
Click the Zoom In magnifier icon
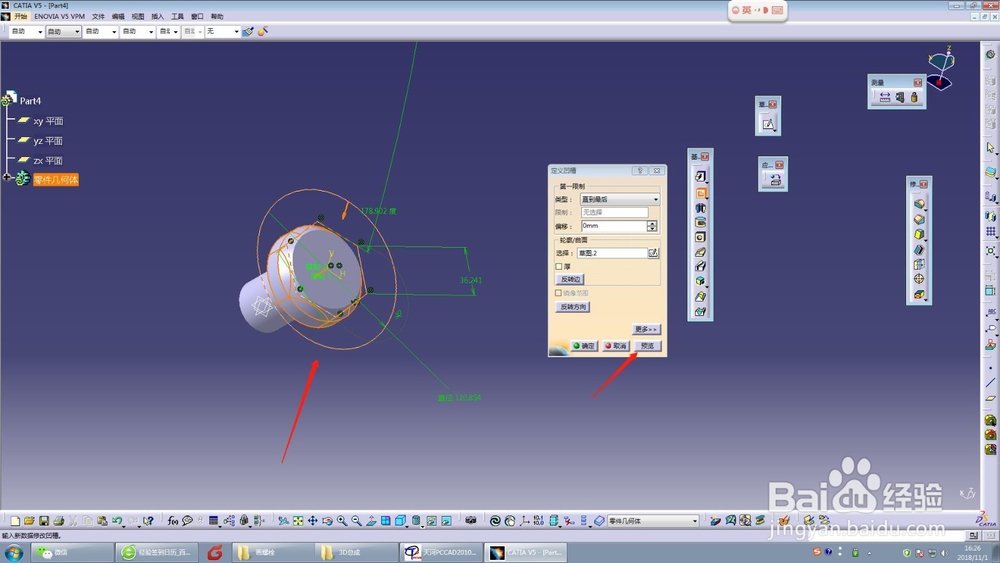coord(342,521)
